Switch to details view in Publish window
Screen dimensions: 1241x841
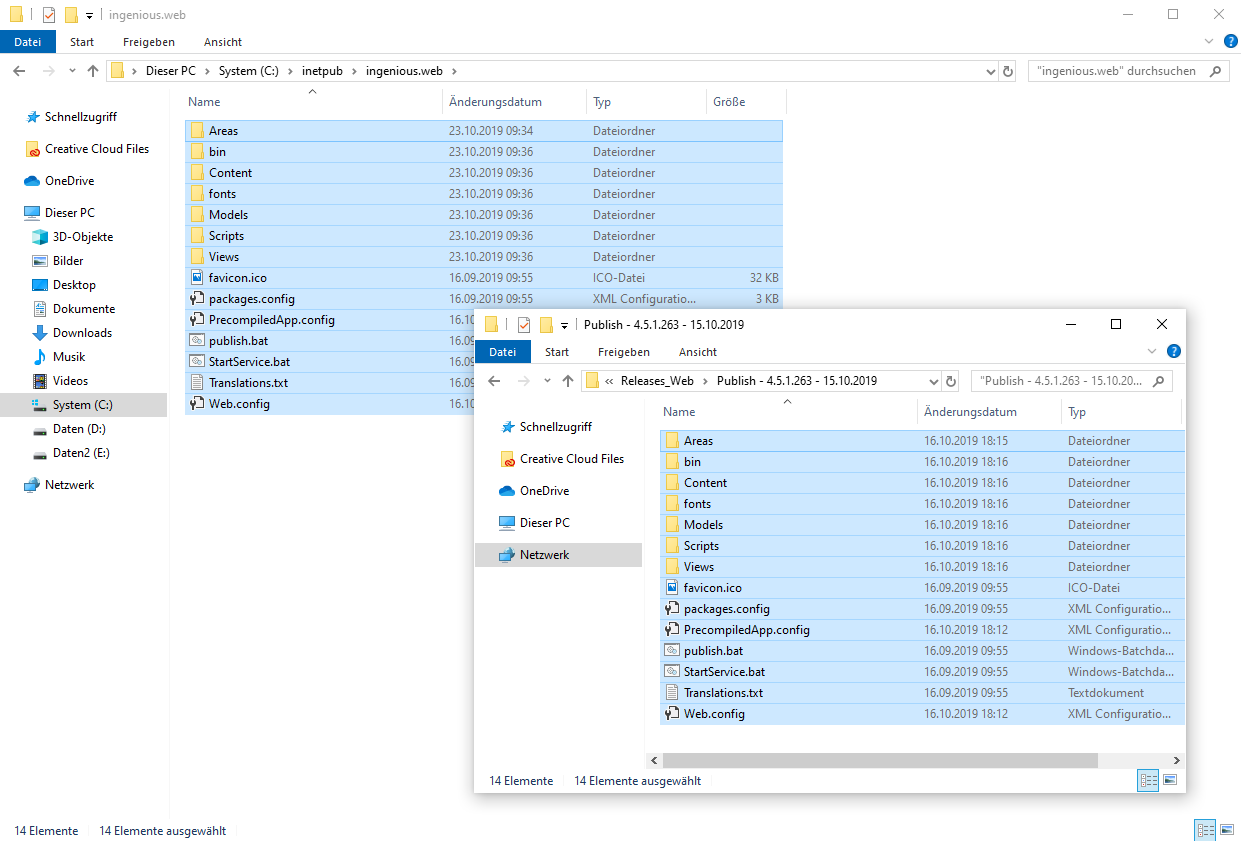tap(1149, 780)
